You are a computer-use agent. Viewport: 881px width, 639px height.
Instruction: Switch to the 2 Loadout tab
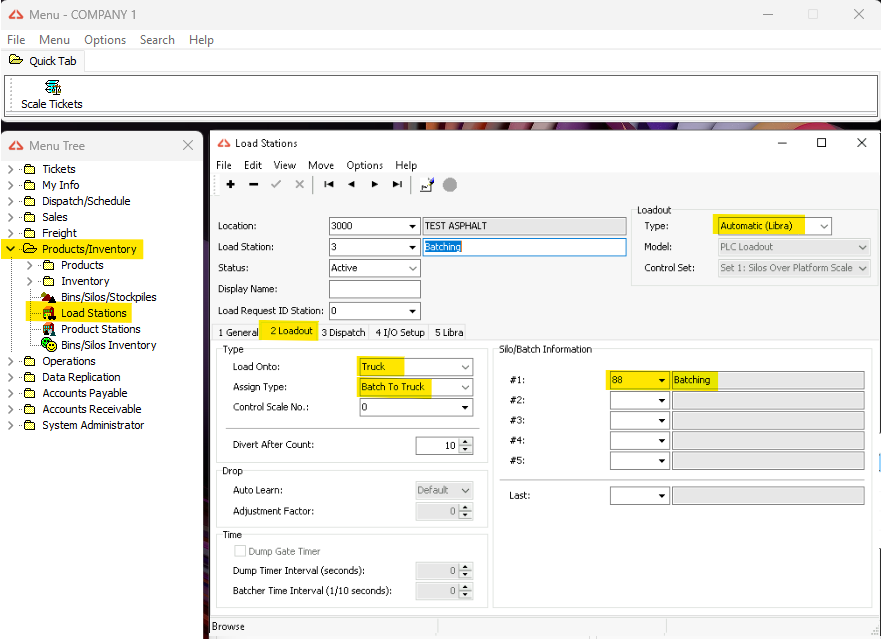(291, 330)
